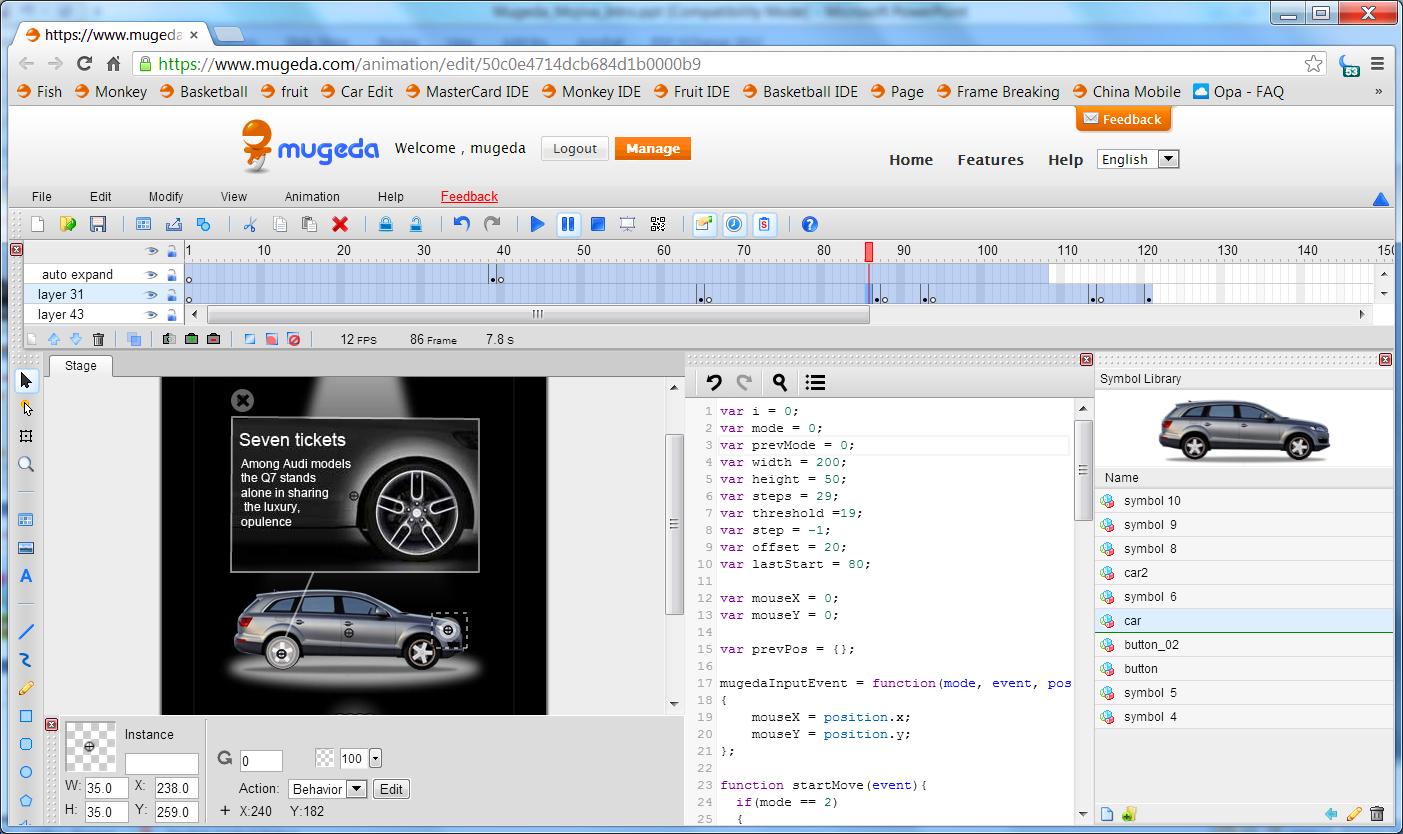Click the Edit button next to Behavior
The width and height of the screenshot is (1403, 834).
pyautogui.click(x=391, y=789)
